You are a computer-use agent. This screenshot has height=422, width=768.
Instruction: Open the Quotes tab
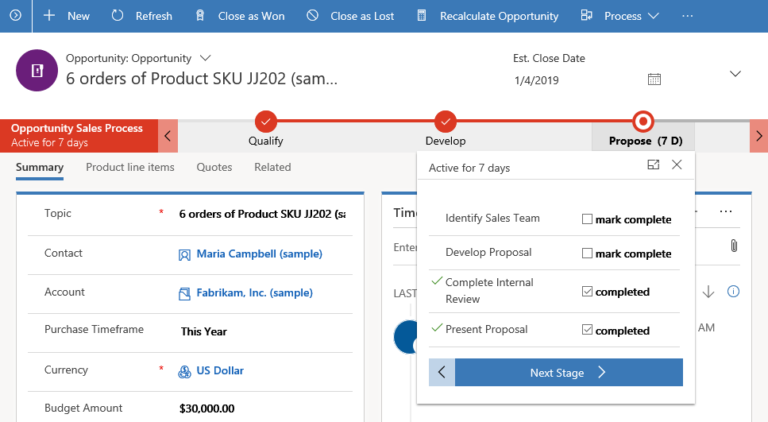[214, 167]
